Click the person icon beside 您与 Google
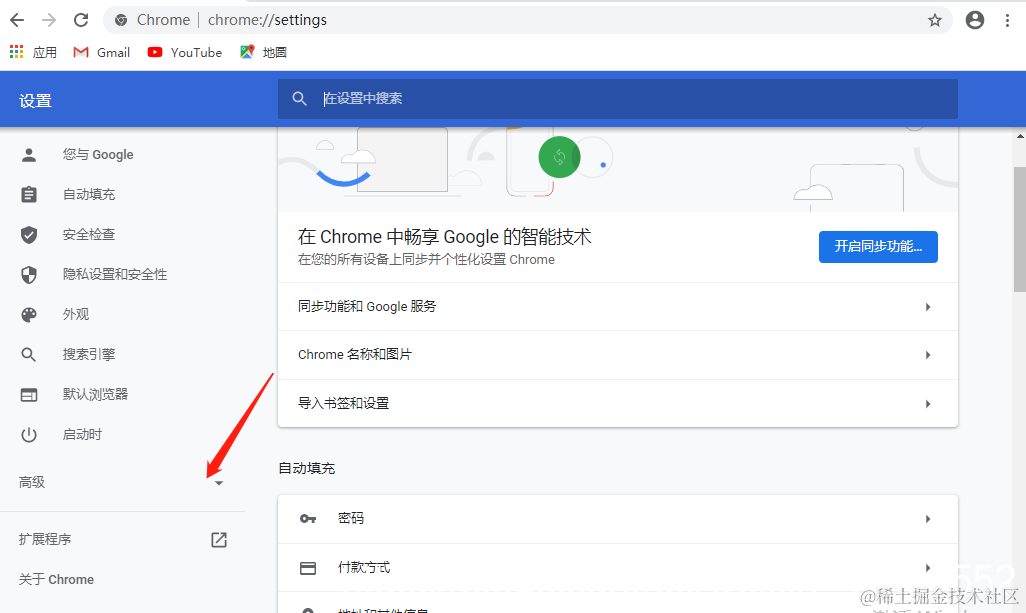 (x=29, y=155)
